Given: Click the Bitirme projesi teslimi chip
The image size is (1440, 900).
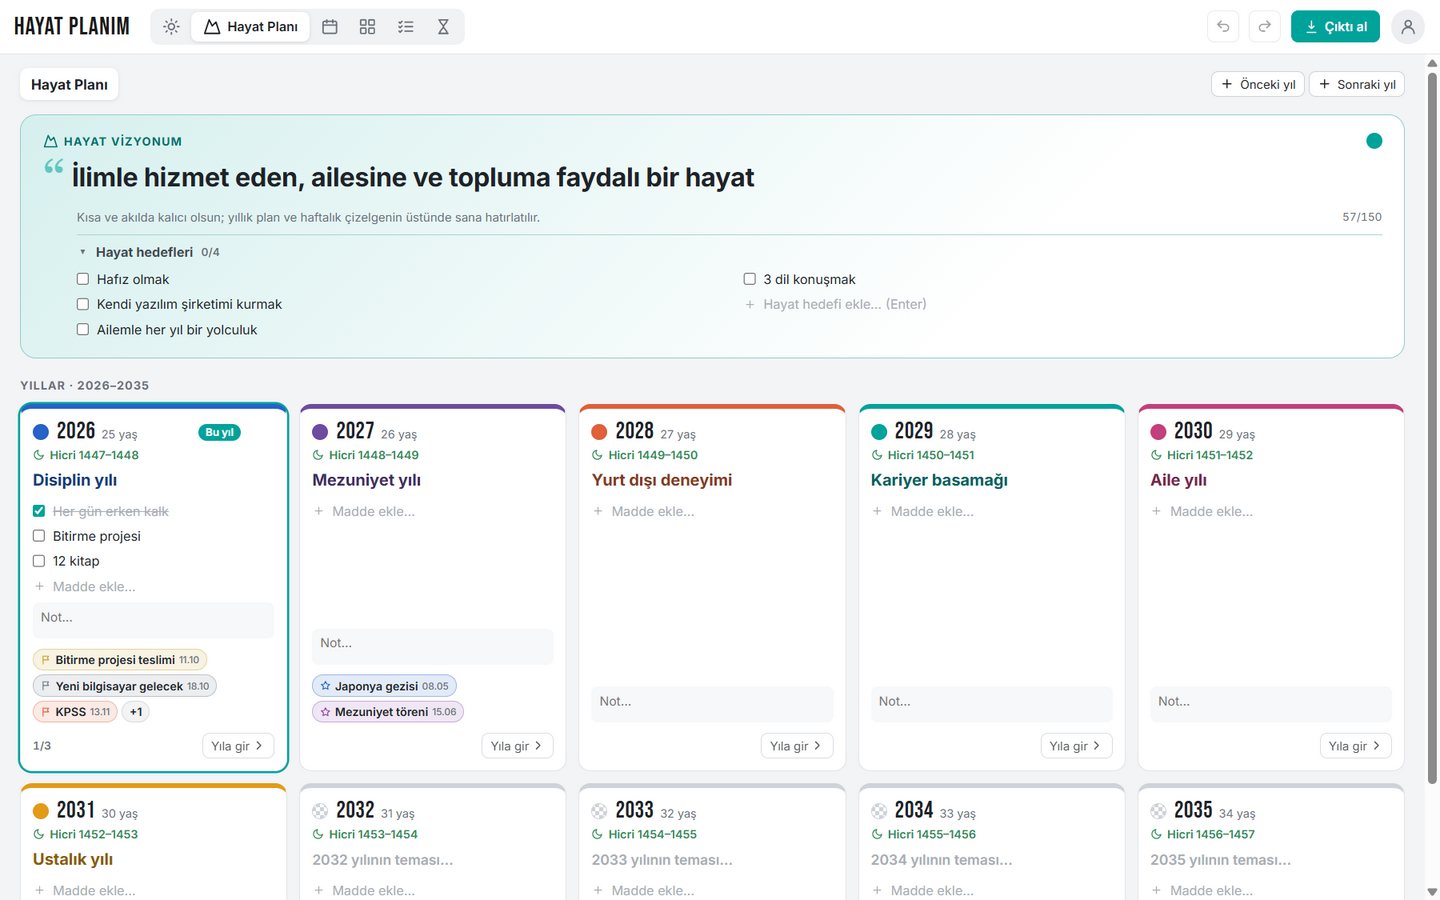Looking at the screenshot, I should tap(121, 660).
